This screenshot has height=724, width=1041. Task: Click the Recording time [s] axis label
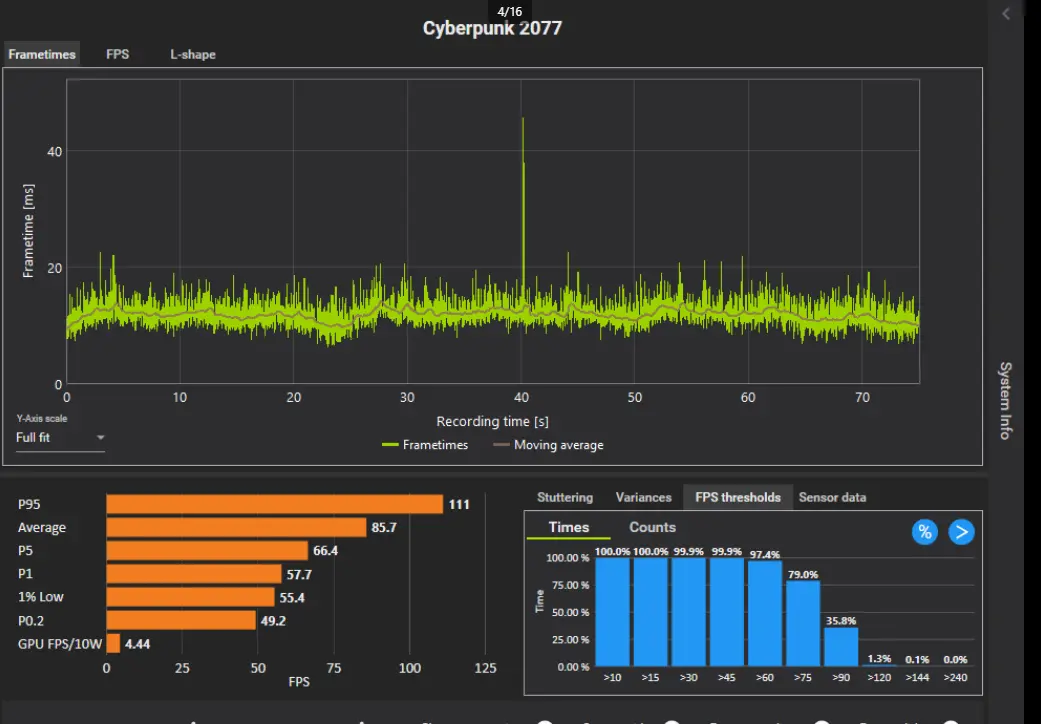[492, 421]
